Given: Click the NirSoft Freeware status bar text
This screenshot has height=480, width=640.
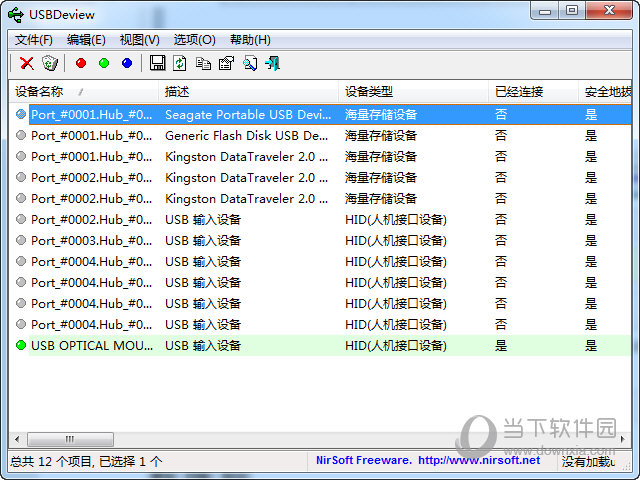Looking at the screenshot, I should (364, 460).
